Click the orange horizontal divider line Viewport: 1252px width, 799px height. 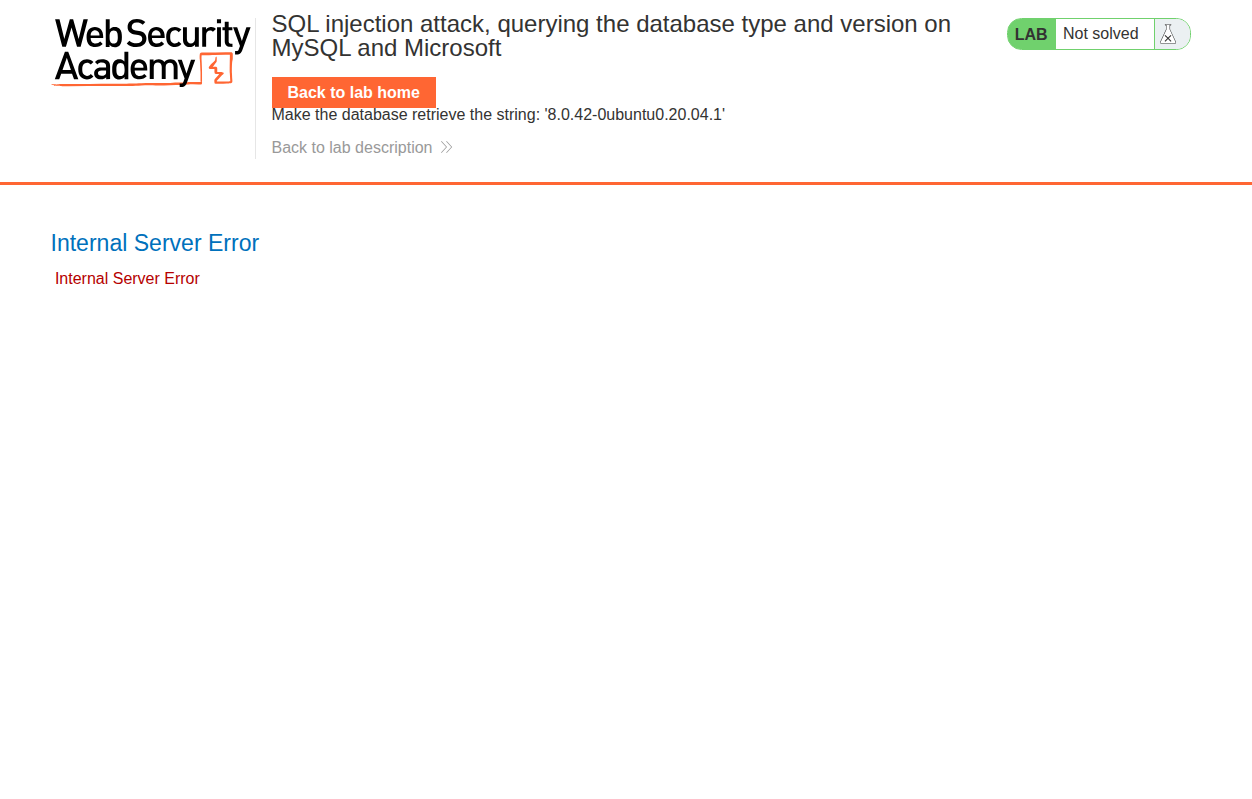coord(626,184)
